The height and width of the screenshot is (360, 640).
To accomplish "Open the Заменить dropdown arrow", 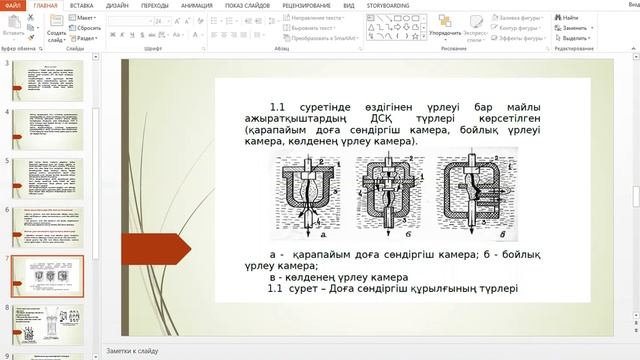I will click(592, 28).
